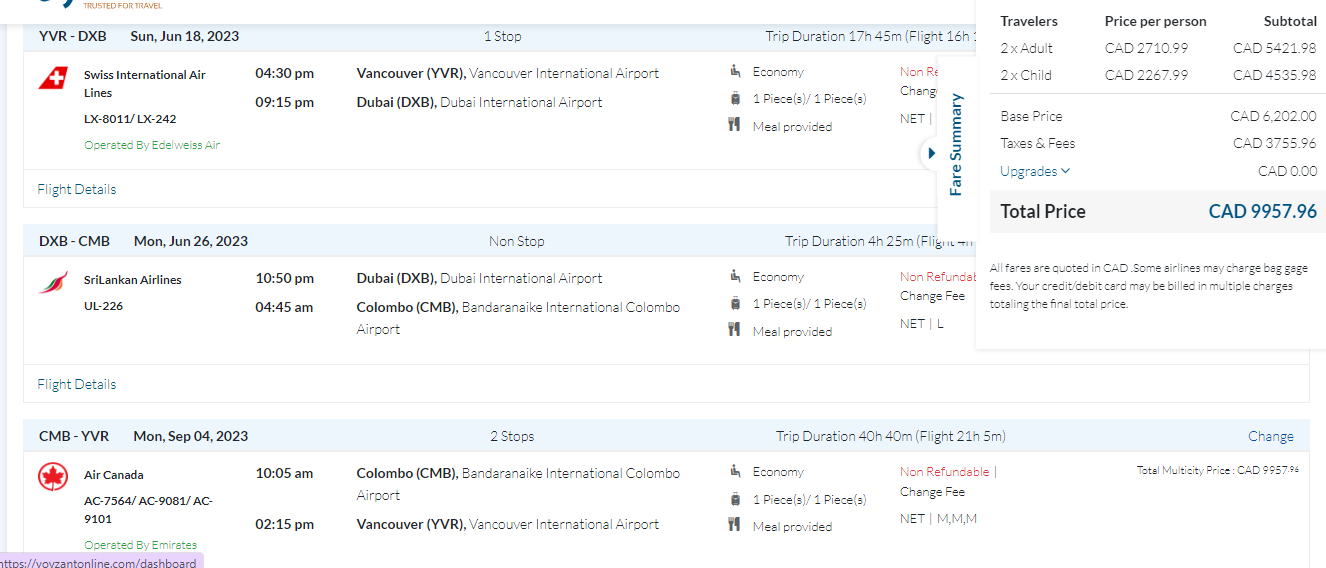Click Change Fee on the SriLankan flight
This screenshot has width=1326, height=568.
(x=932, y=296)
